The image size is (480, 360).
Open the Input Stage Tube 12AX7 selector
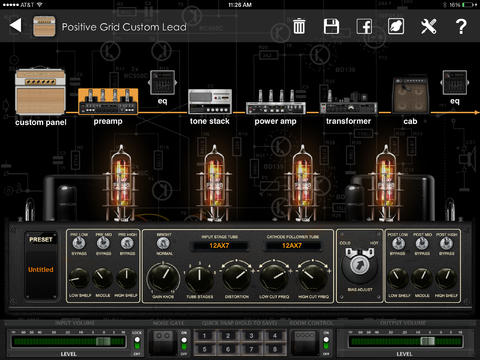[x=219, y=246]
